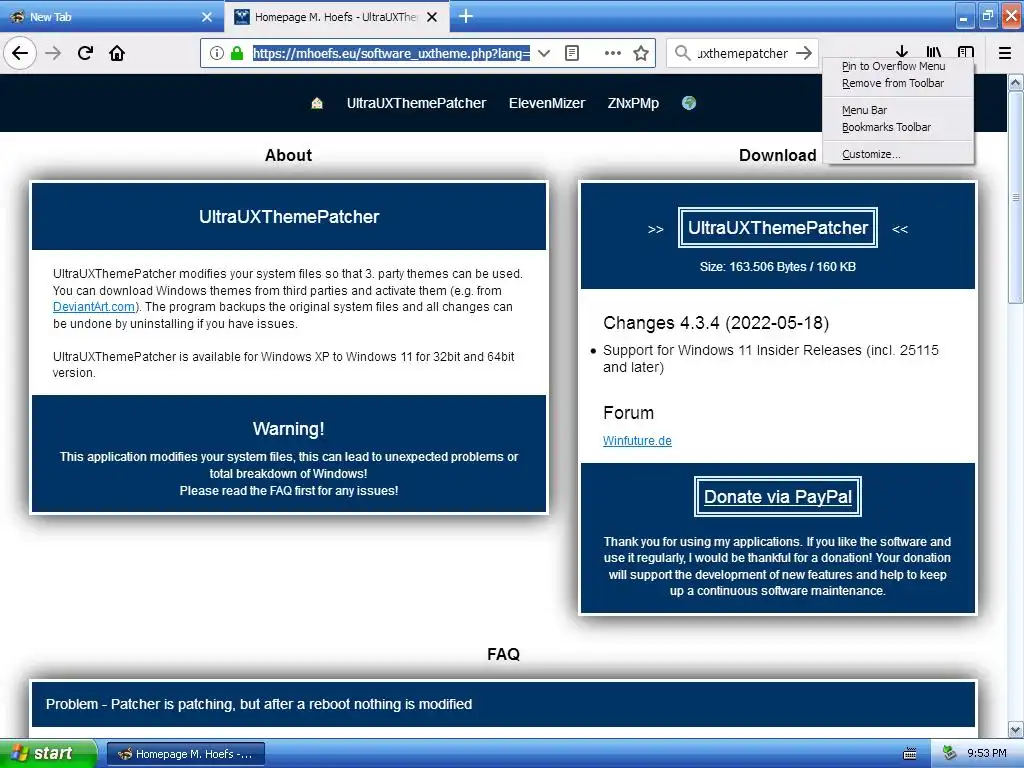The height and width of the screenshot is (768, 1024).
Task: Select Customize... from context menu
Action: pyautogui.click(x=871, y=154)
